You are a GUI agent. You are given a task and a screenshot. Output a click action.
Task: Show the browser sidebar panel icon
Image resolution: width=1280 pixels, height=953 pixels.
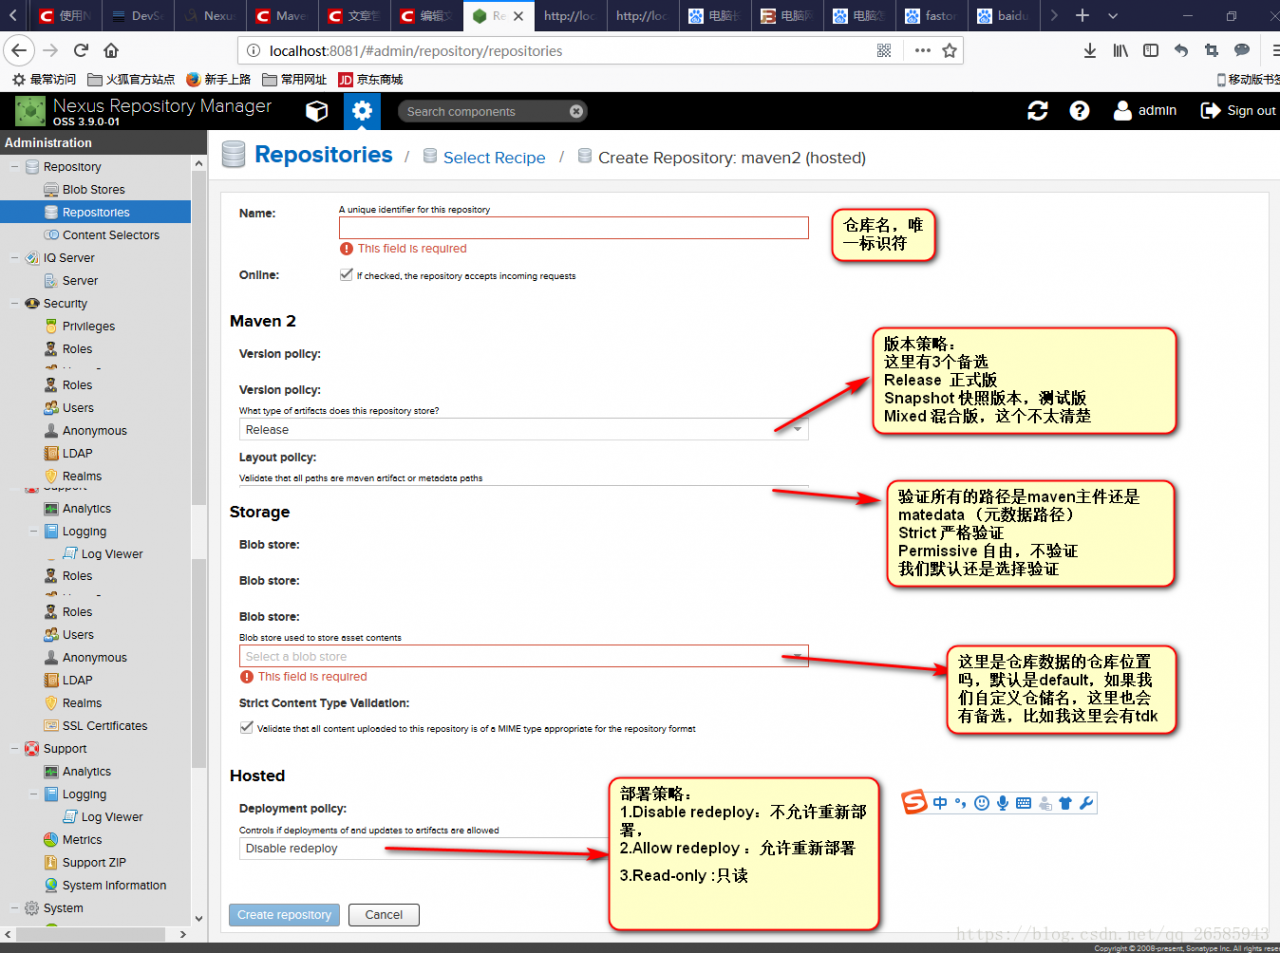[1151, 50]
